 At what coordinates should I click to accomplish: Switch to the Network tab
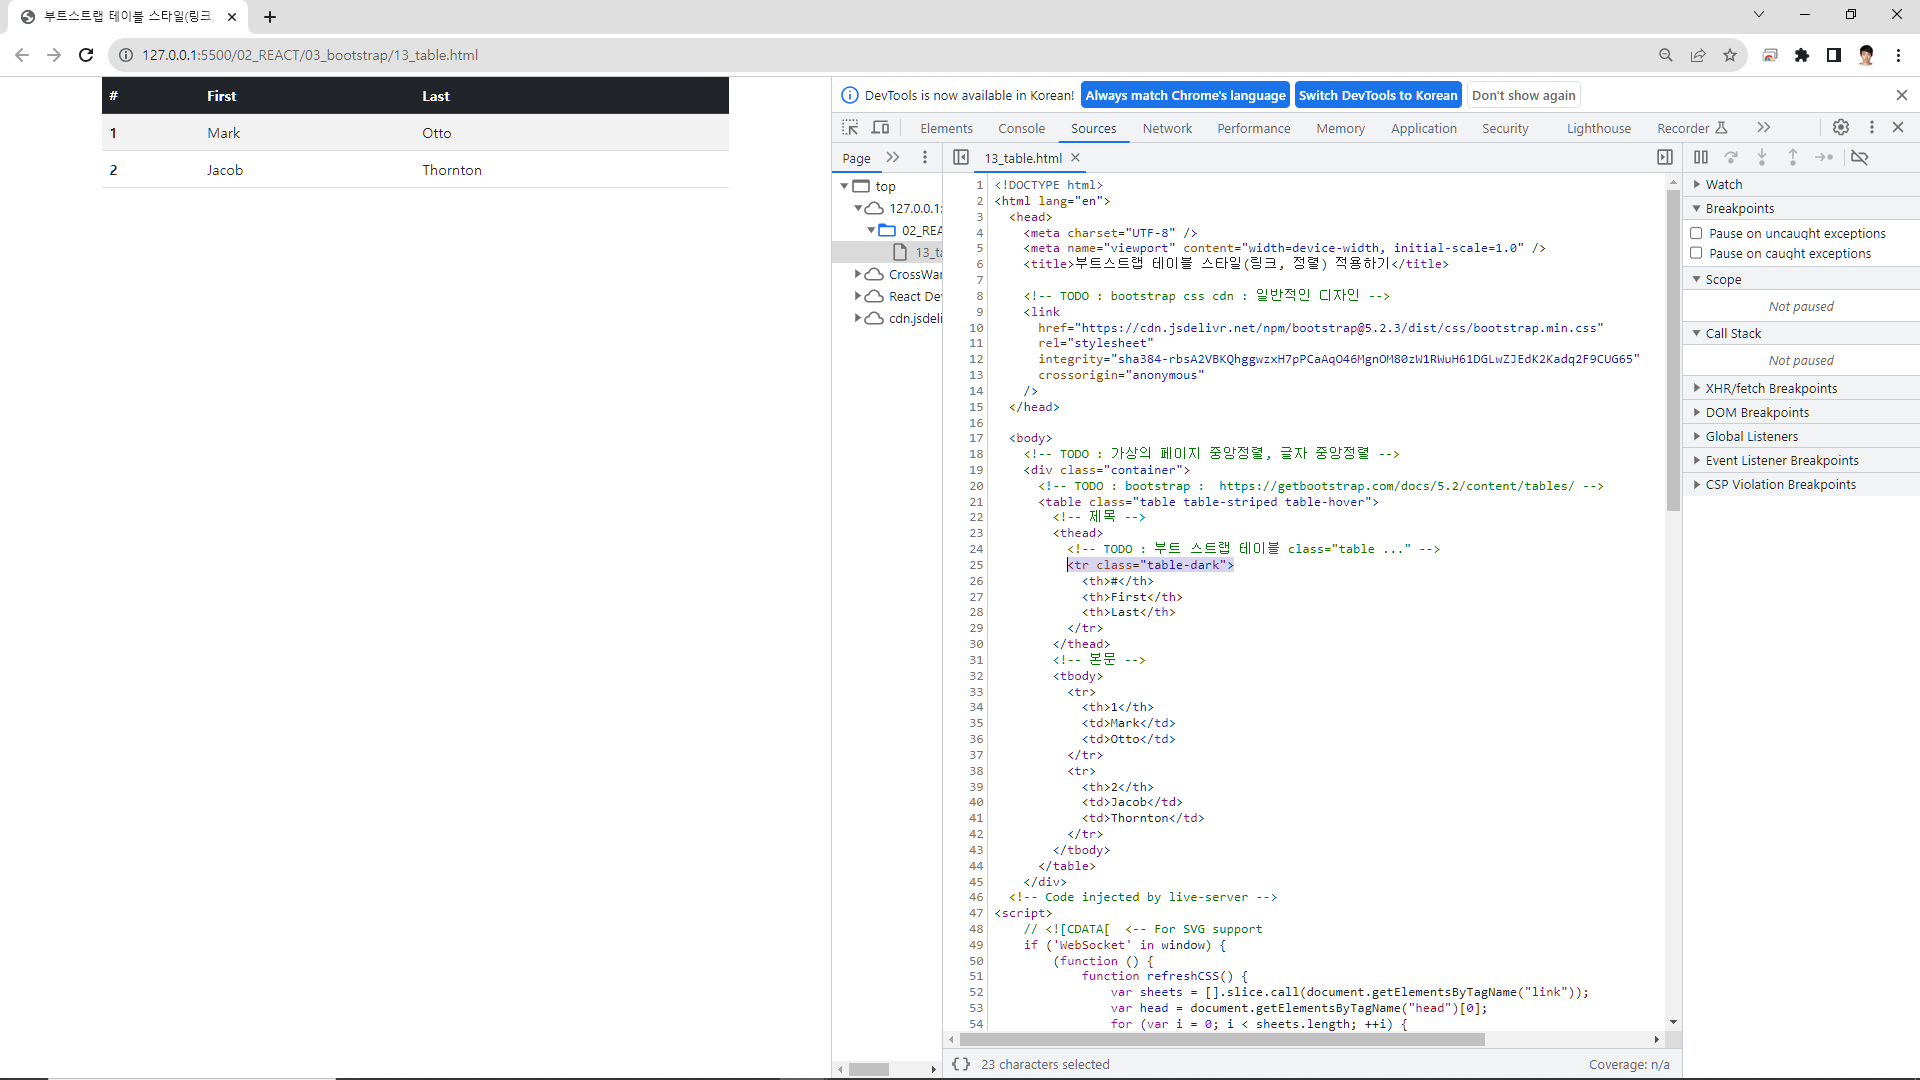tap(1167, 128)
